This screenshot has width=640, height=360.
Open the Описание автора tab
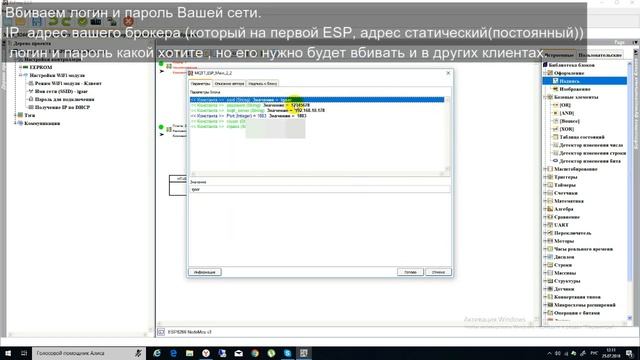click(229, 84)
